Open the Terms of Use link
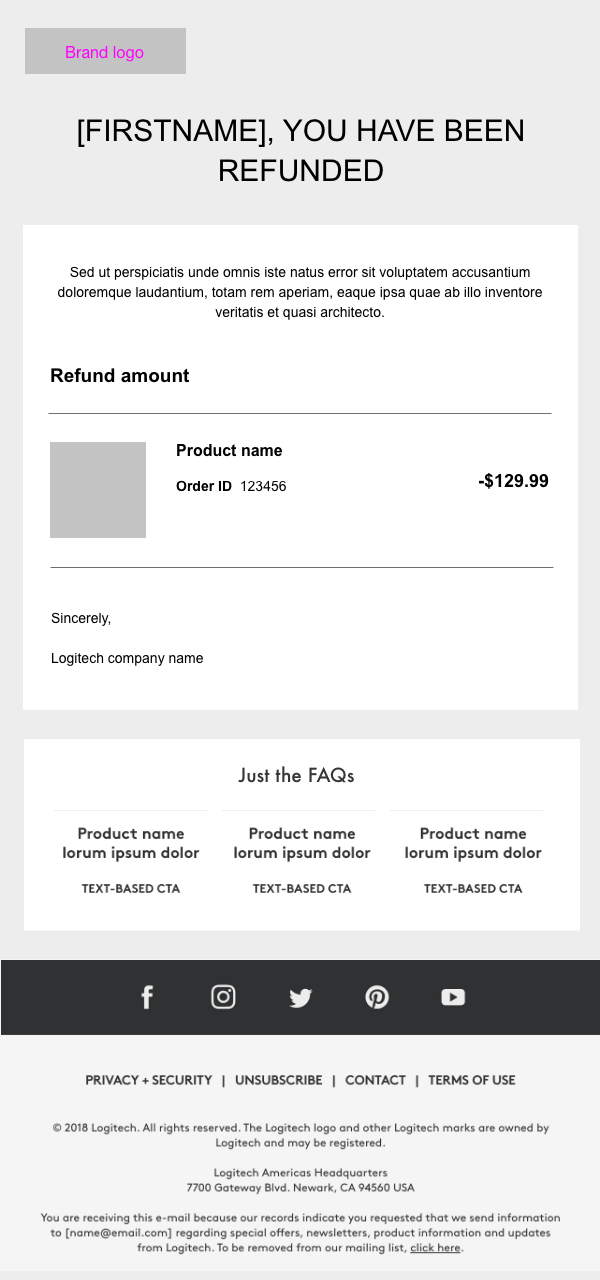The image size is (600, 1280). pos(471,1080)
